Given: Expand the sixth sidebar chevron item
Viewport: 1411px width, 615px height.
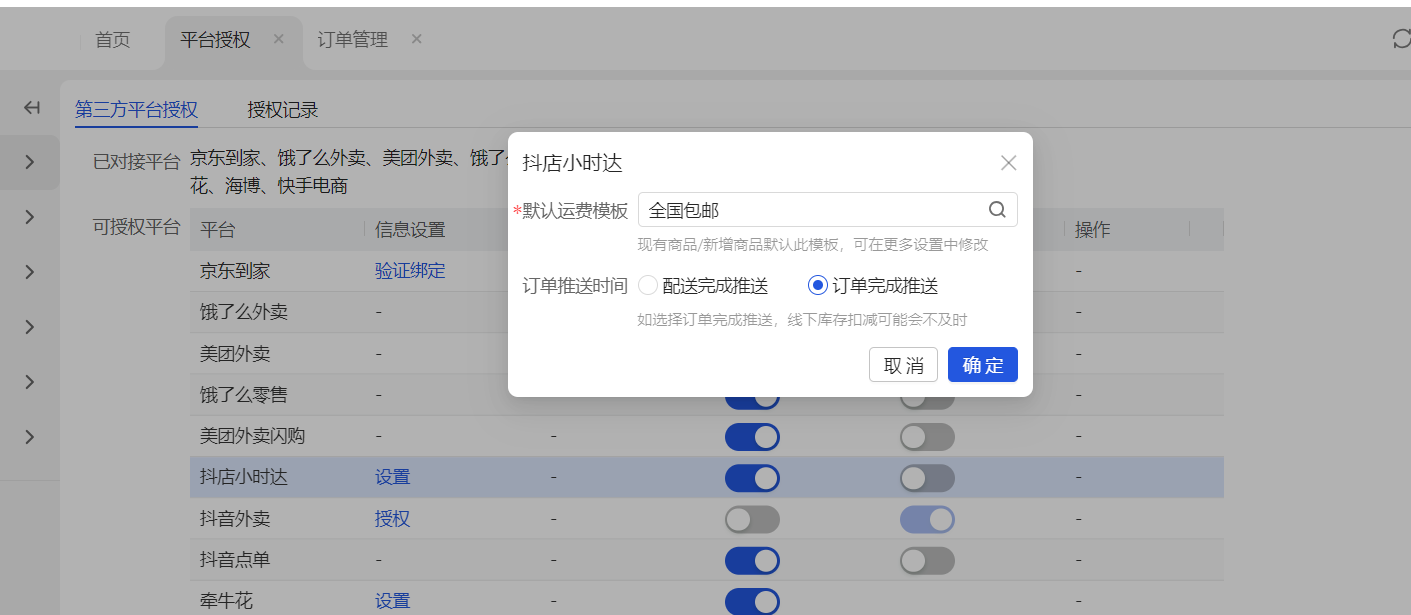Looking at the screenshot, I should click(30, 437).
